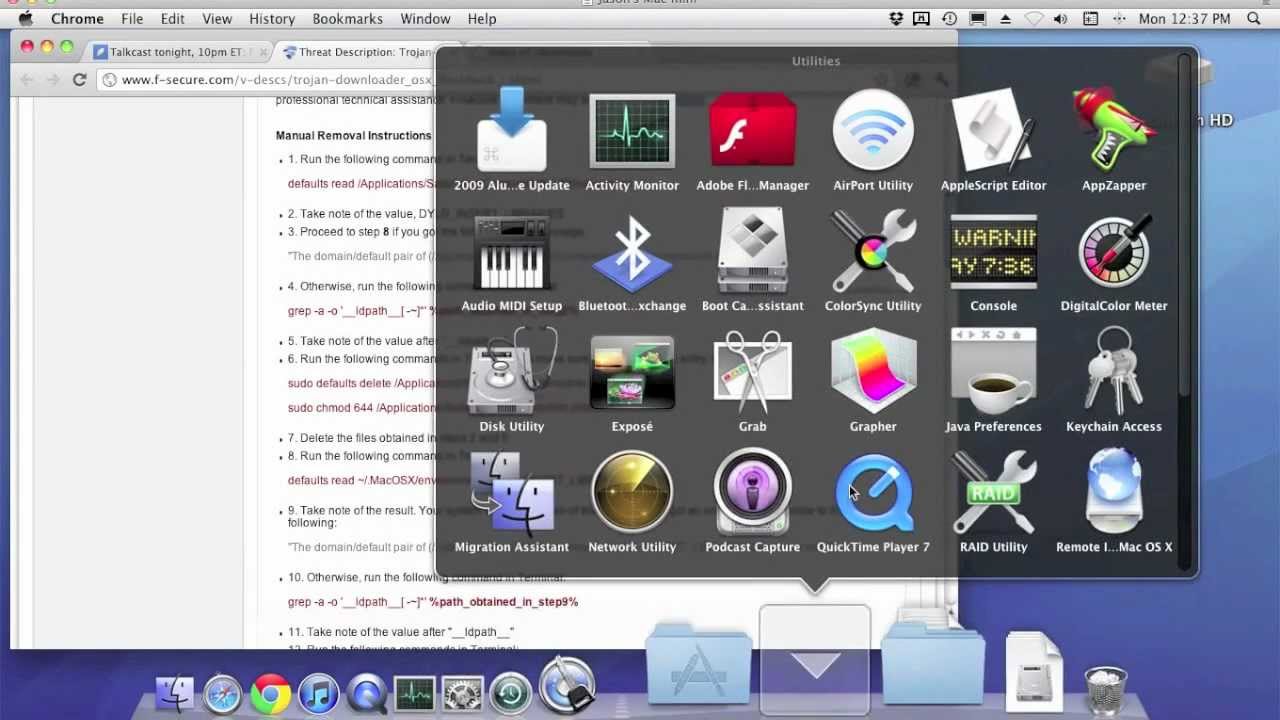Image resolution: width=1280 pixels, height=720 pixels.
Task: Click the Finder icon in the Dock
Action: tap(175, 693)
